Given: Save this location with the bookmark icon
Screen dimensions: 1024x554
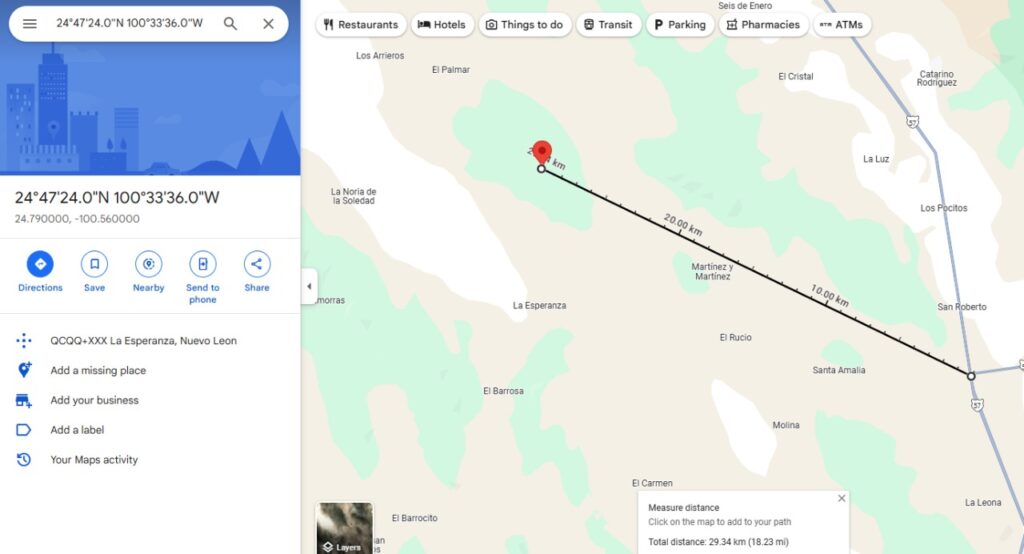Looking at the screenshot, I should [95, 264].
